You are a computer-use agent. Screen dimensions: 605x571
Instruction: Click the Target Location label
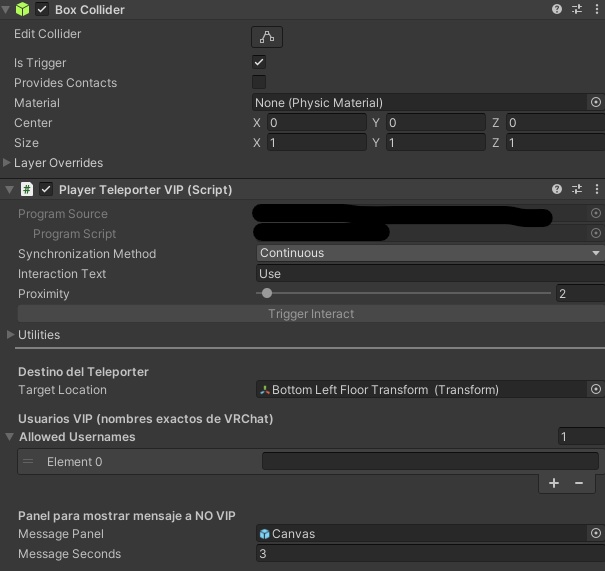pyautogui.click(x=62, y=390)
